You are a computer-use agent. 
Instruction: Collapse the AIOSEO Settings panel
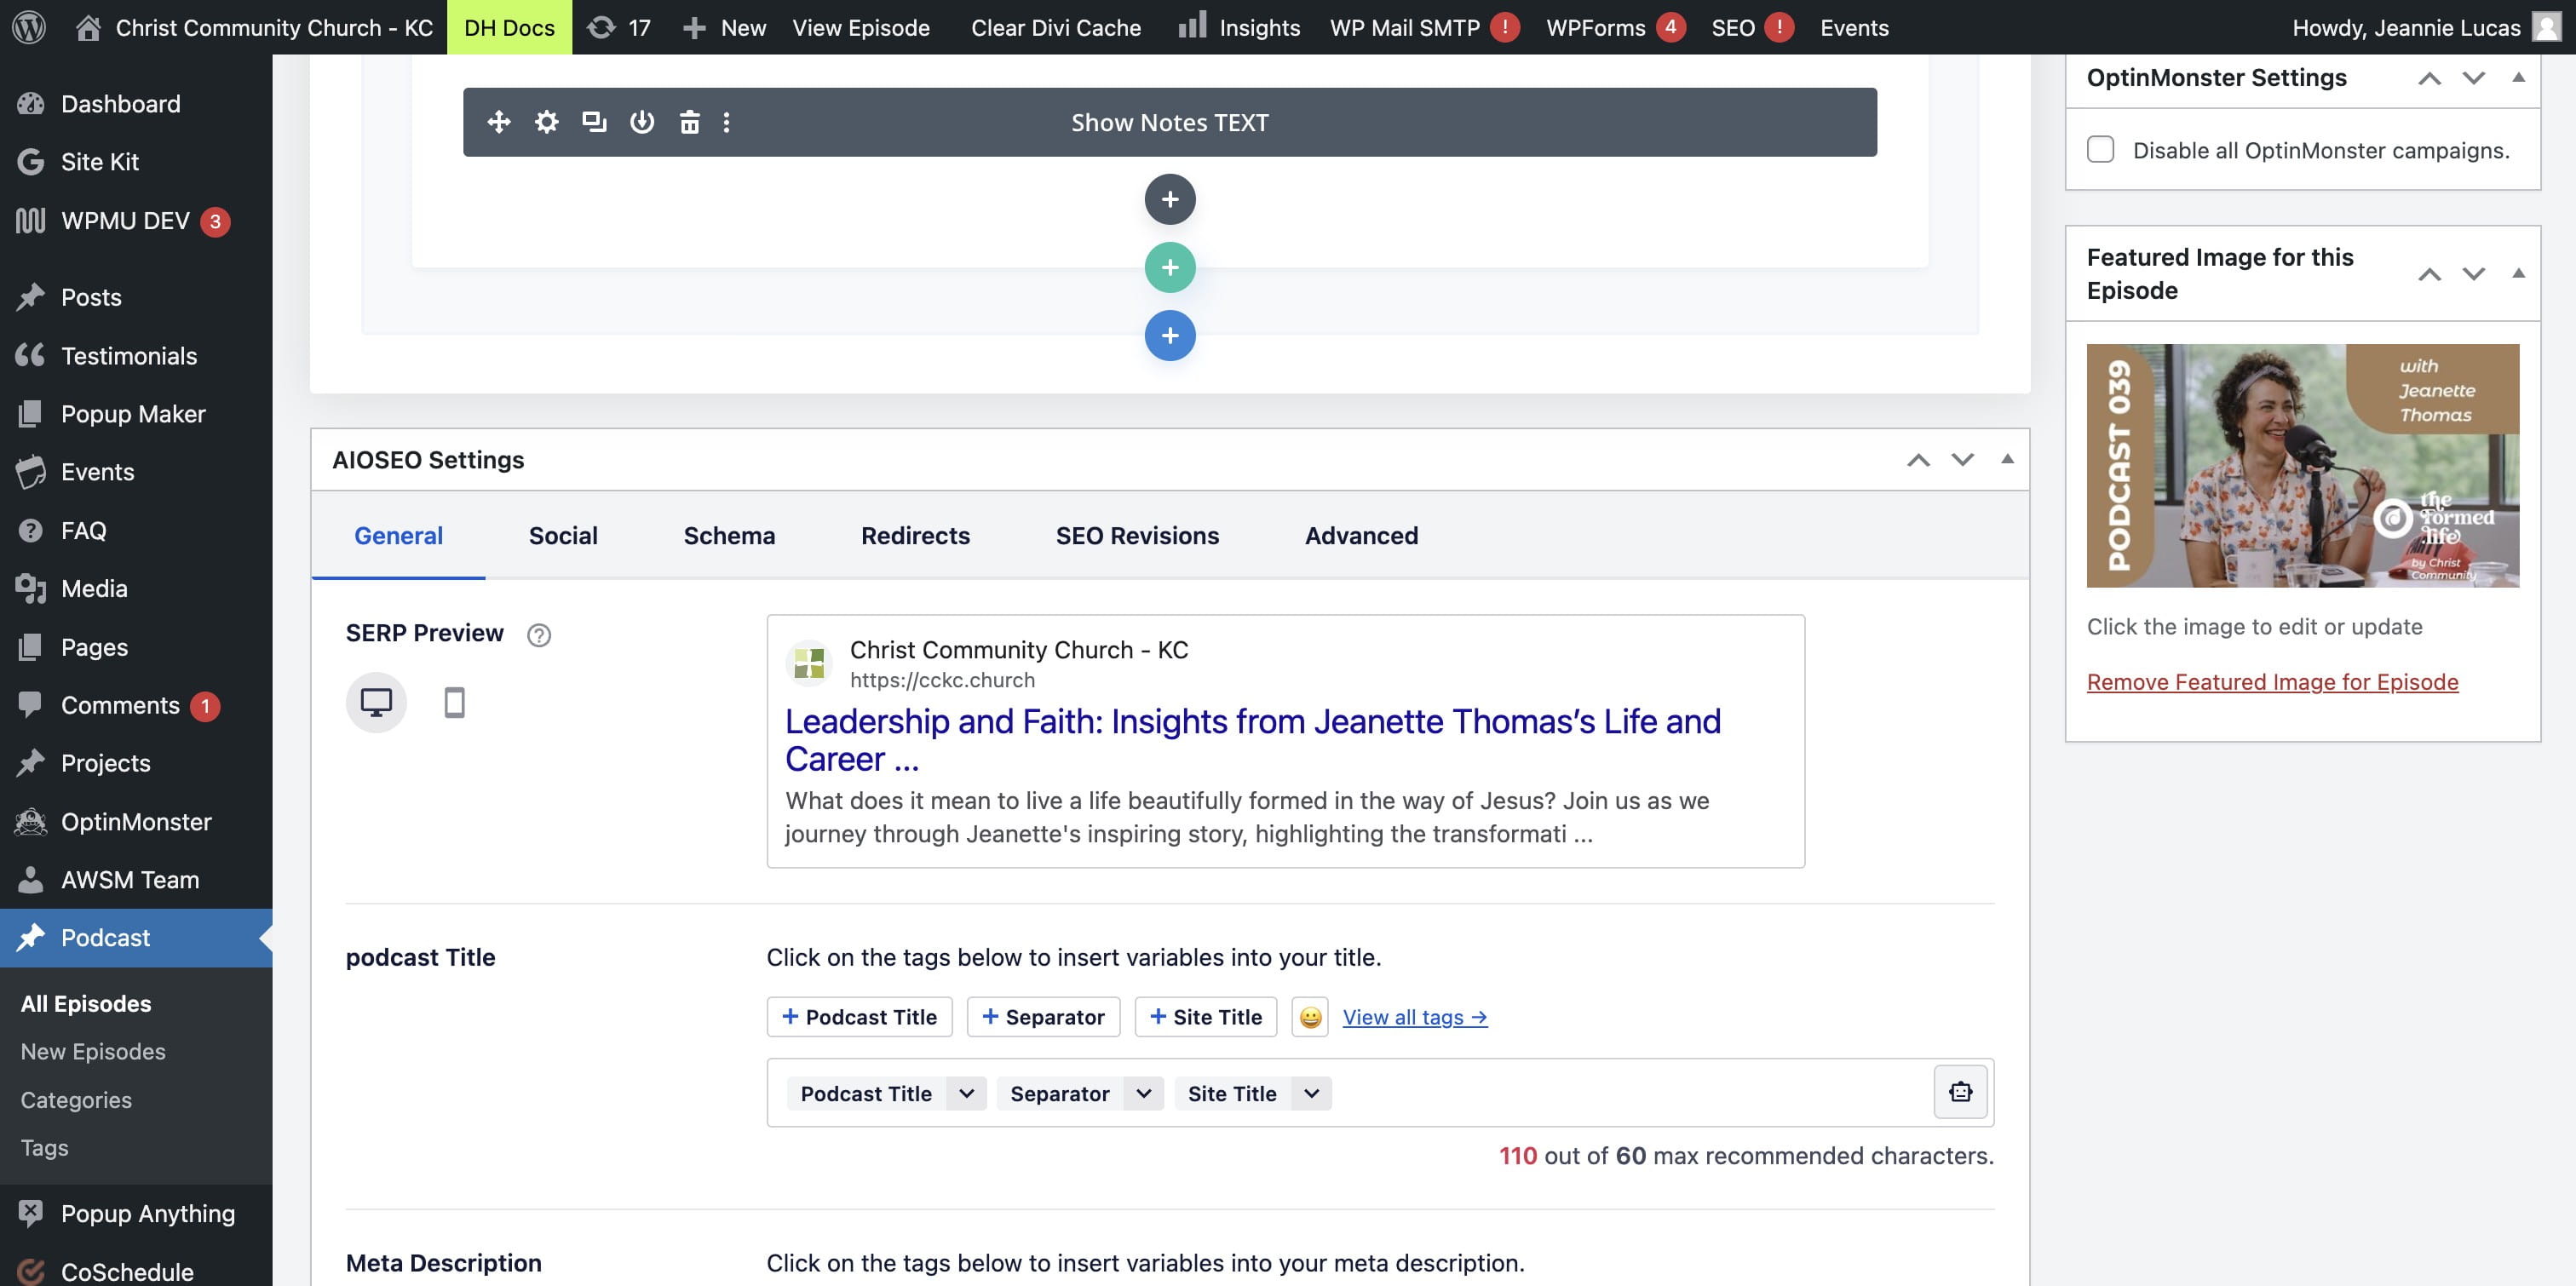pos(2006,459)
